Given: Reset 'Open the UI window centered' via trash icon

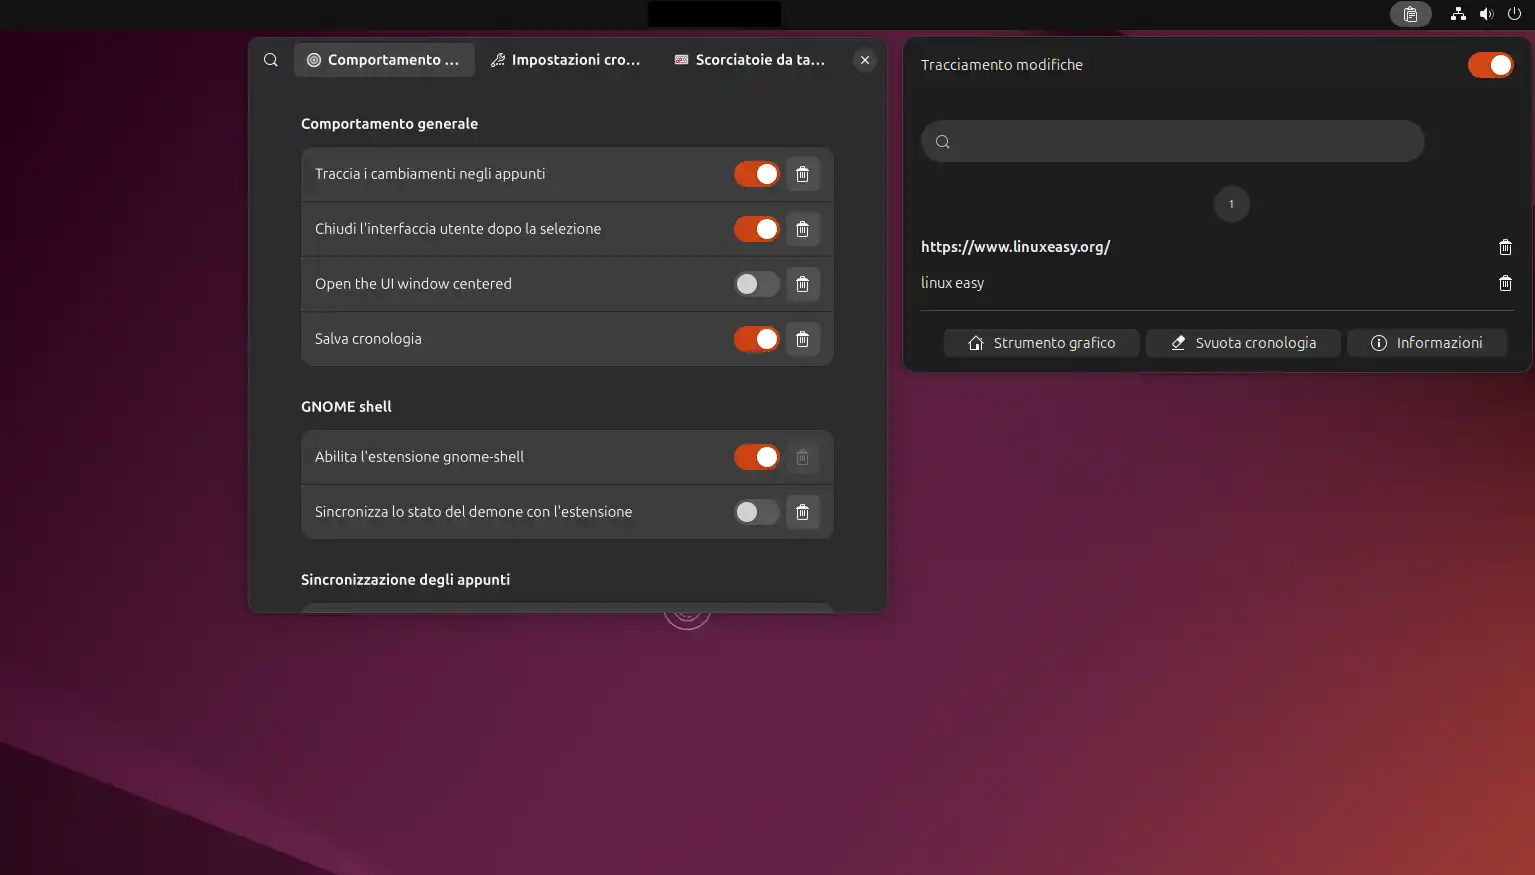Looking at the screenshot, I should coord(802,284).
